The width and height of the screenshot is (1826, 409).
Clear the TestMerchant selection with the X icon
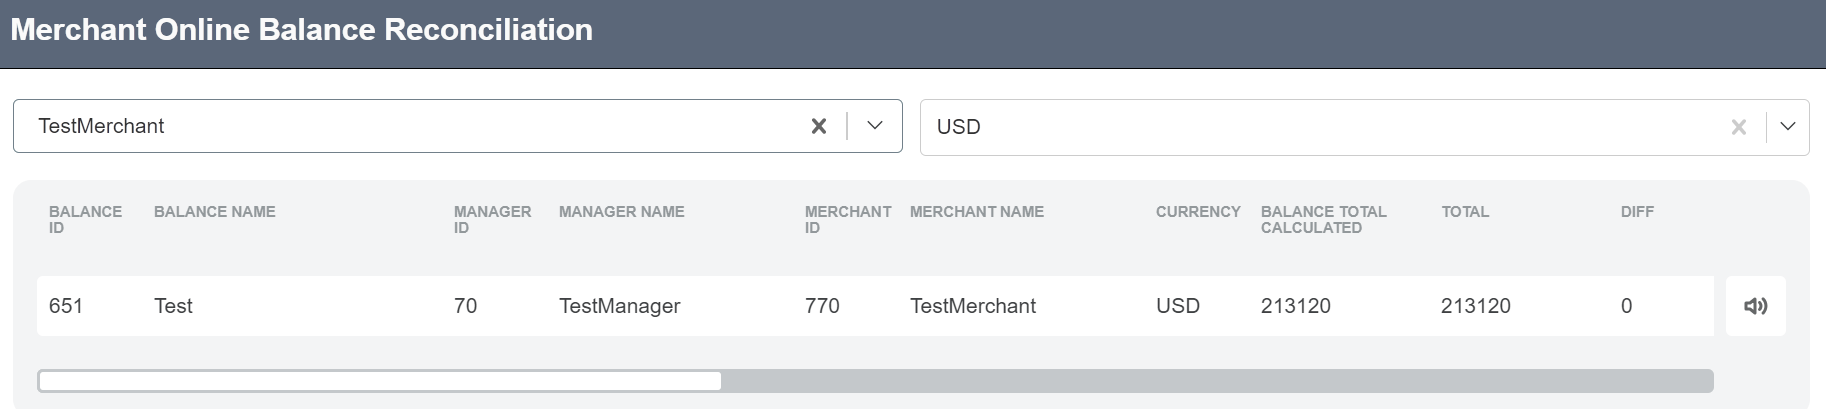pos(819,126)
